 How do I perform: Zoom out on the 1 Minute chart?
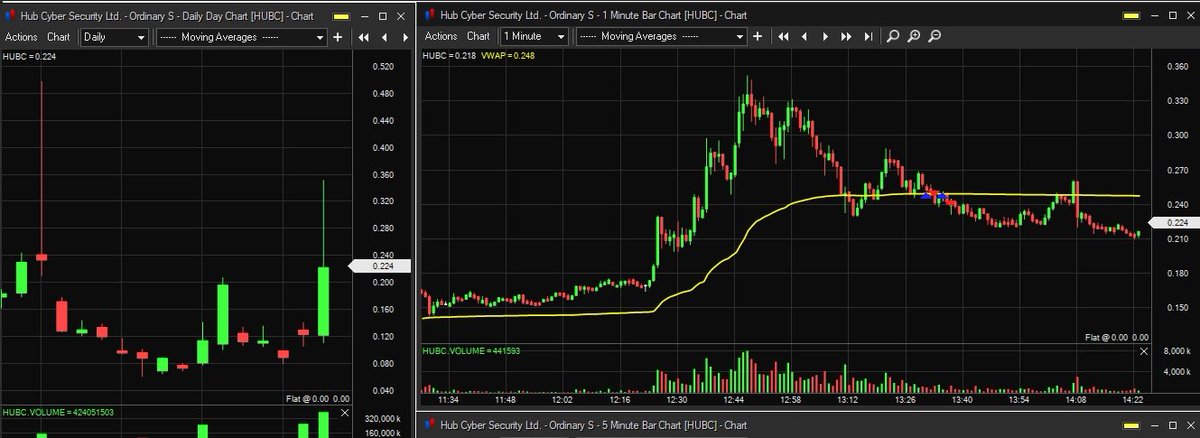(935, 36)
